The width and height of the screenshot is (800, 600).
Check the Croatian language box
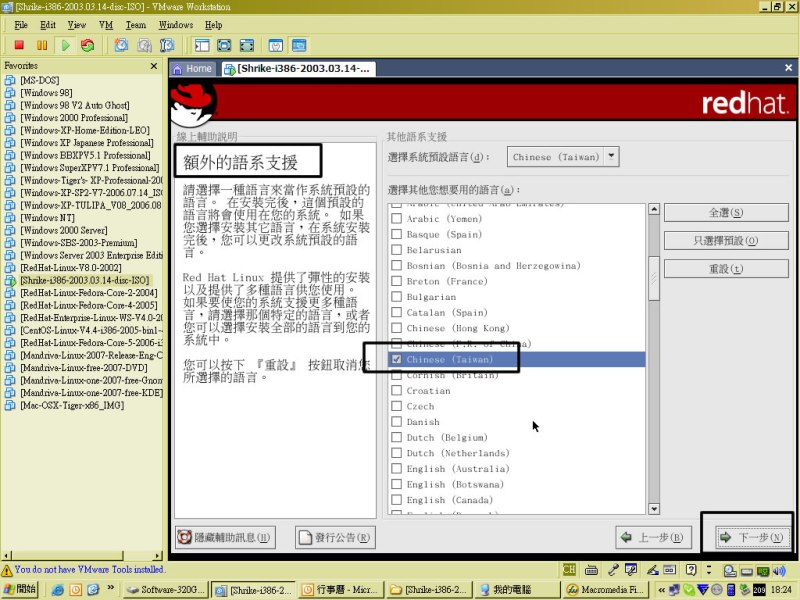396,391
